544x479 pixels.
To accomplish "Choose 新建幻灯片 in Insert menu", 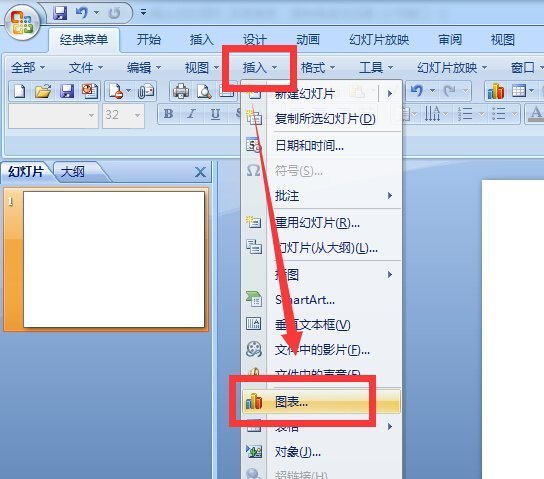I will [x=321, y=94].
